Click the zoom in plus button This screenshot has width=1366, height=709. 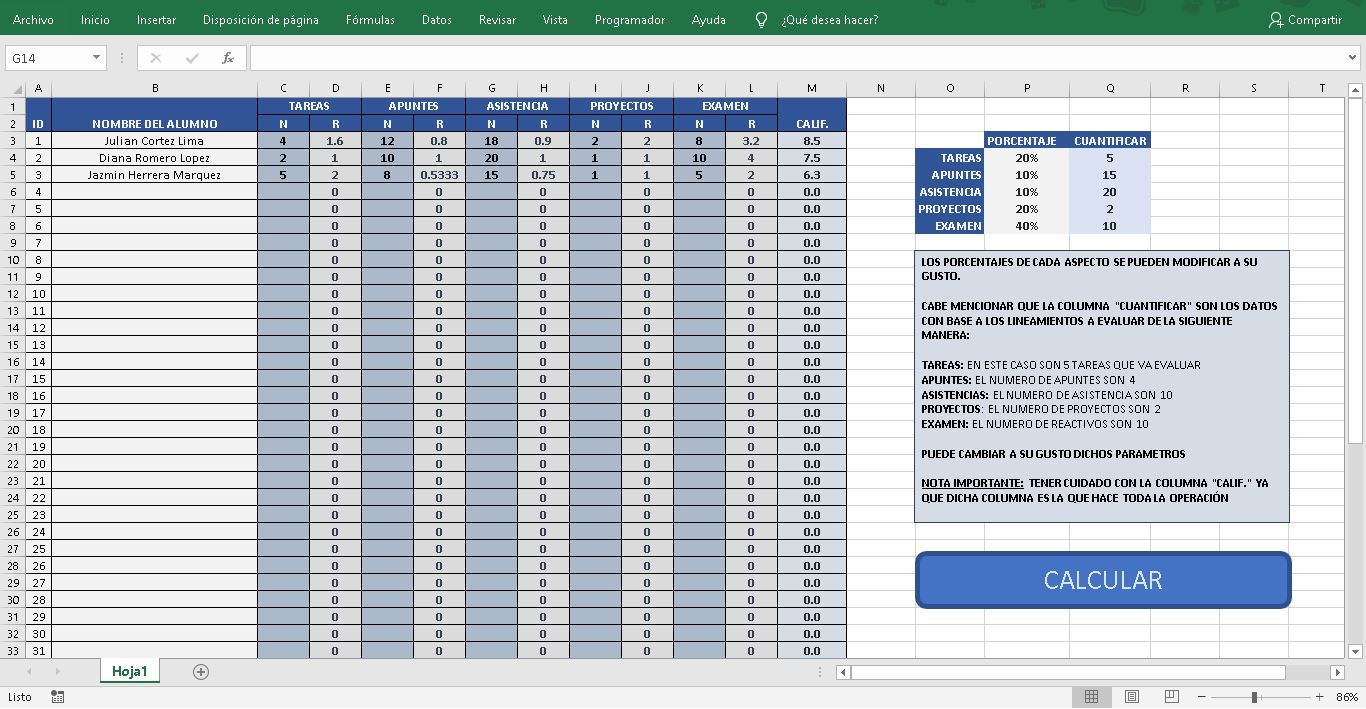click(1320, 697)
